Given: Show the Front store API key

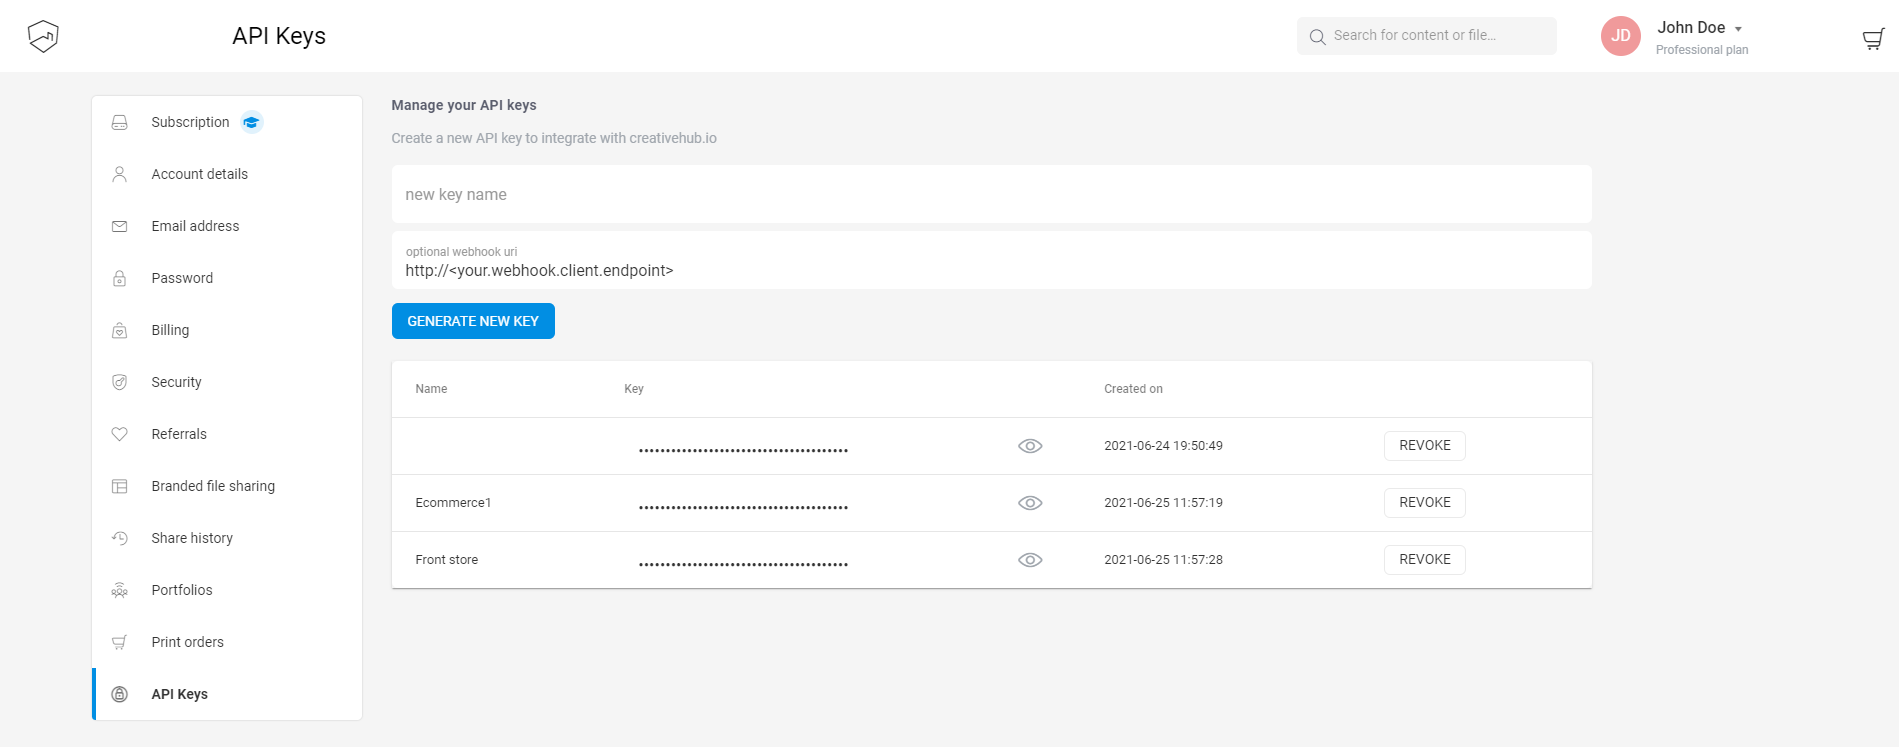Looking at the screenshot, I should coord(1030,560).
